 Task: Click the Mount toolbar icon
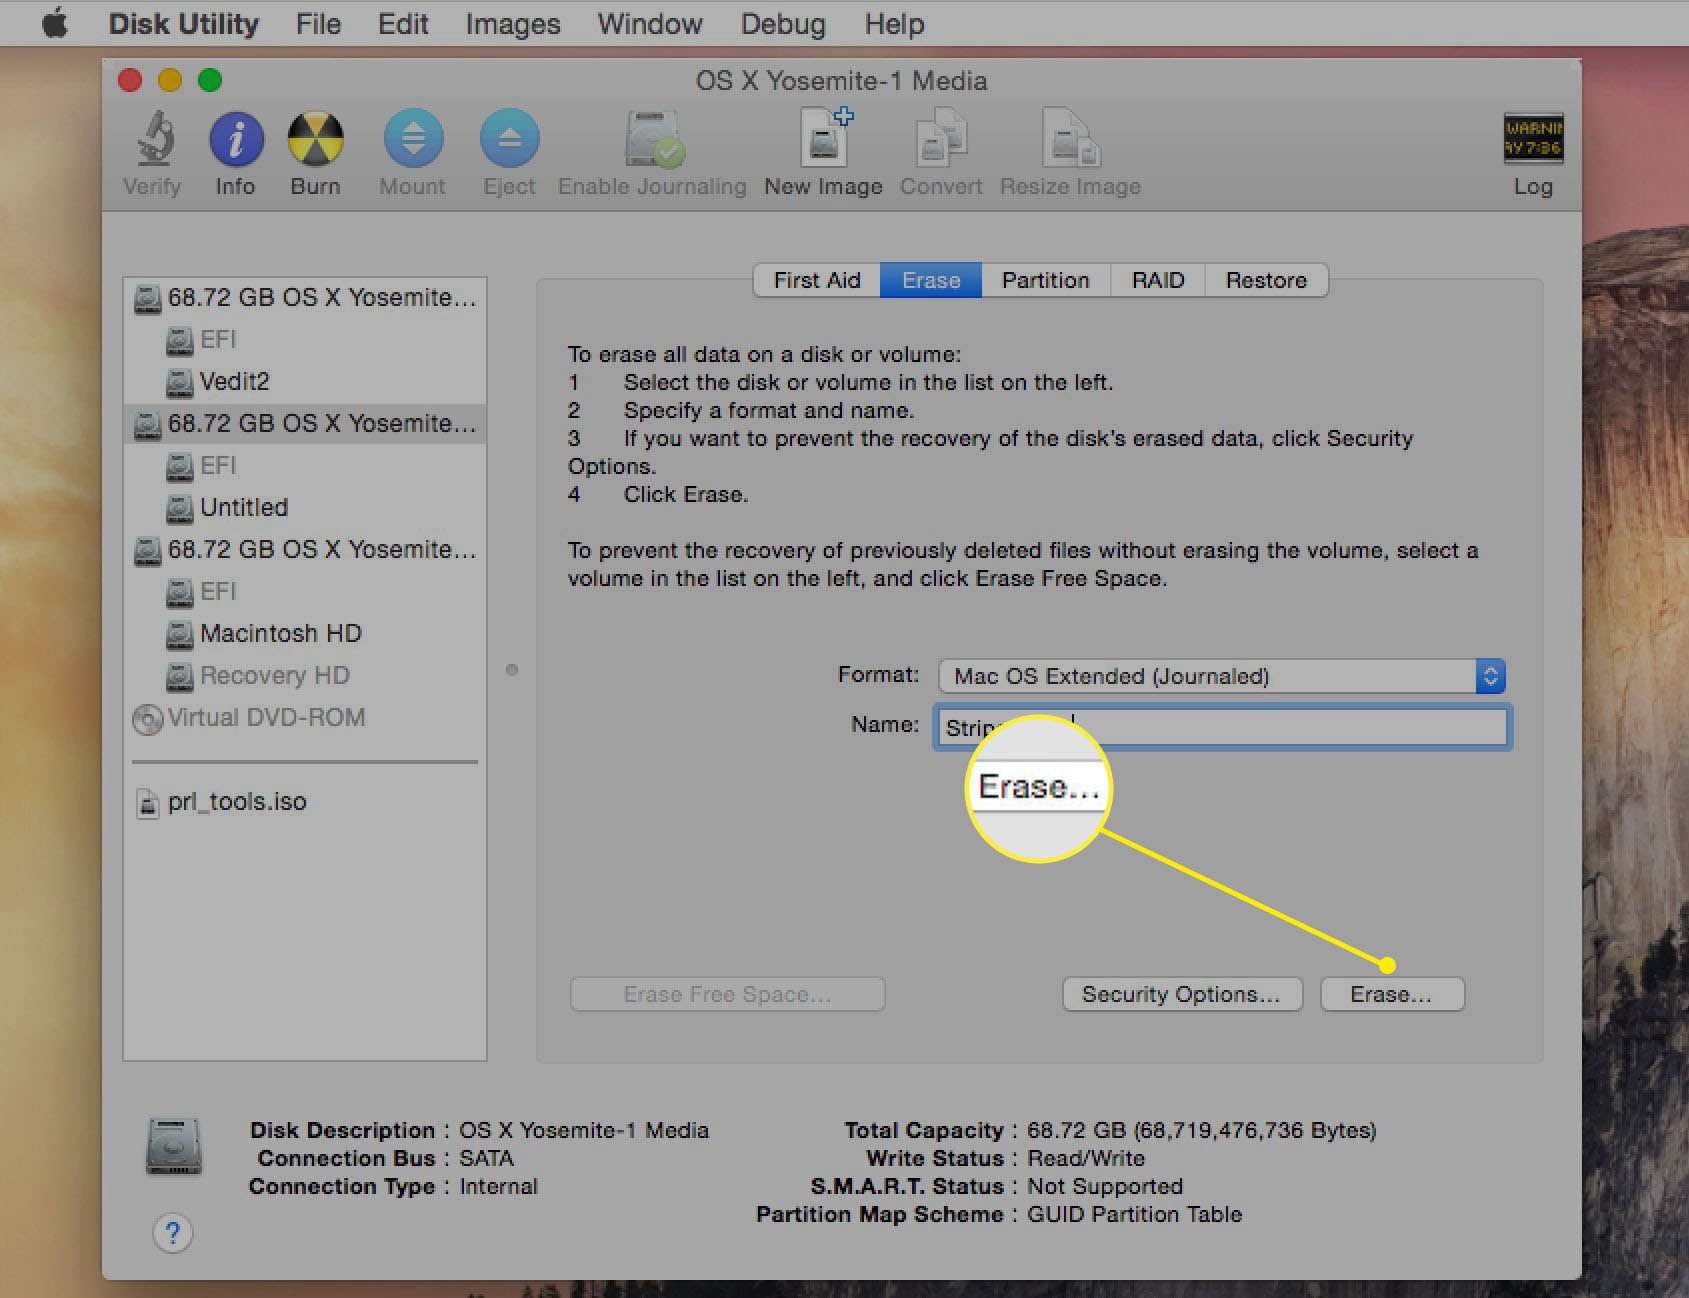click(413, 139)
